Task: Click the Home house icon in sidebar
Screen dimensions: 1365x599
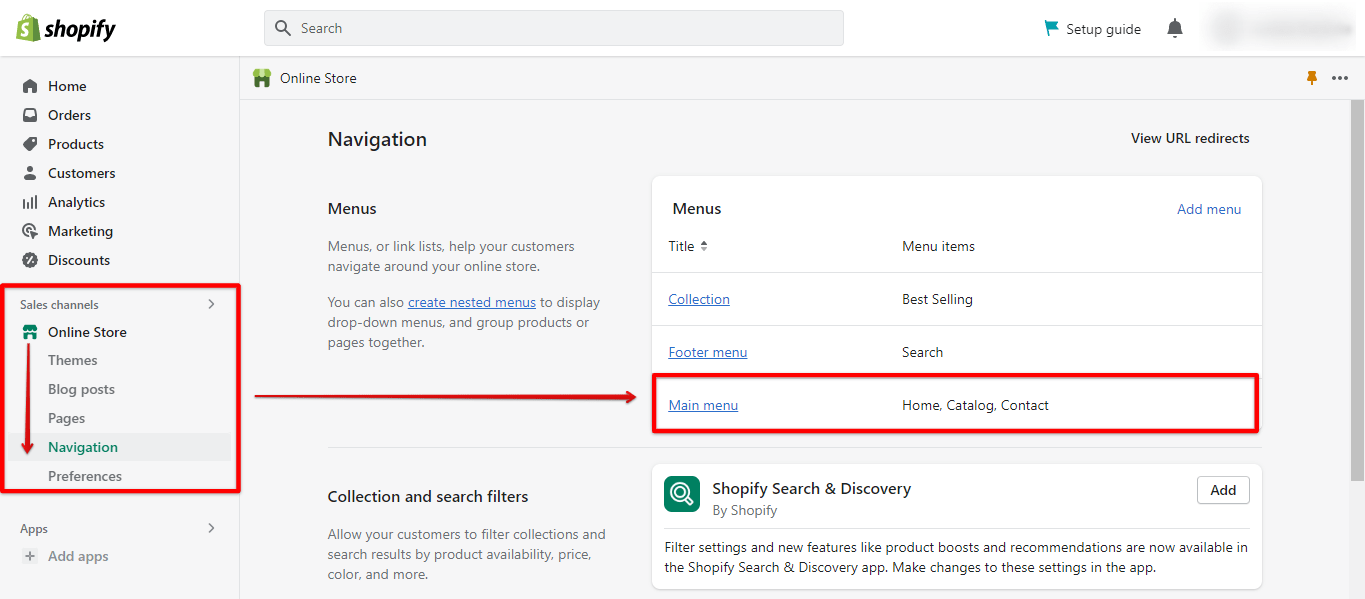Action: (30, 86)
